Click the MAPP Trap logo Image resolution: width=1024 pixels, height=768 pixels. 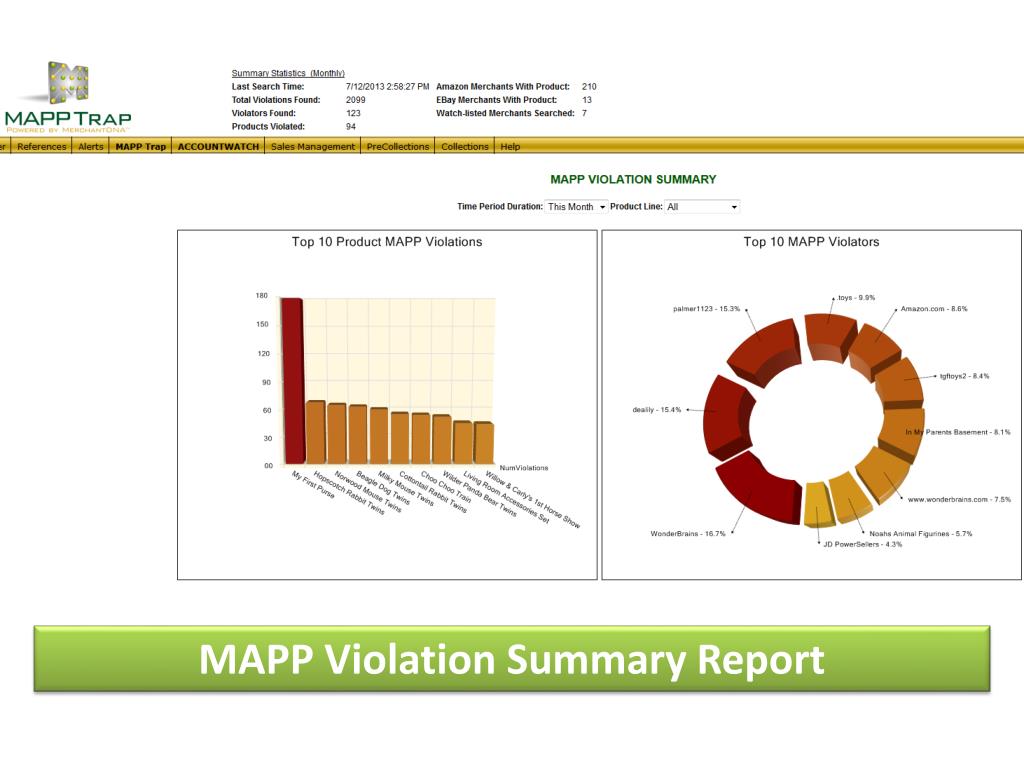click(68, 97)
